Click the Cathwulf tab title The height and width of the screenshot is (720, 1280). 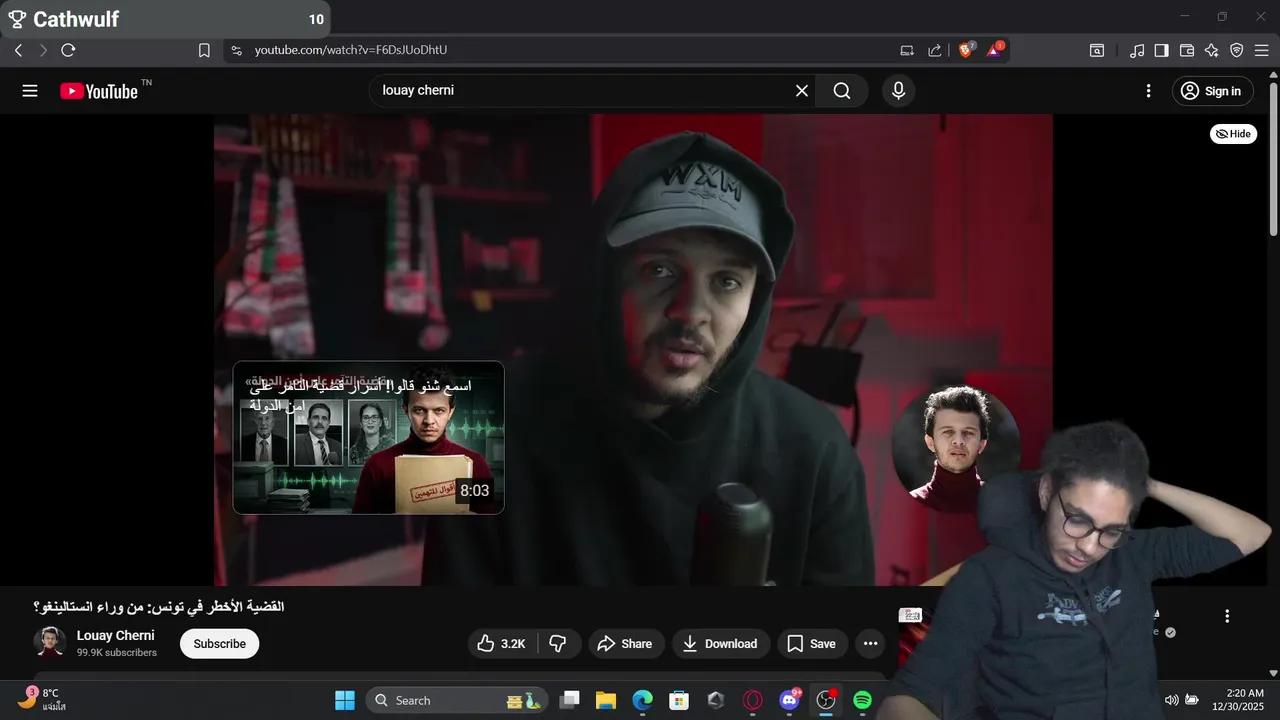76,19
